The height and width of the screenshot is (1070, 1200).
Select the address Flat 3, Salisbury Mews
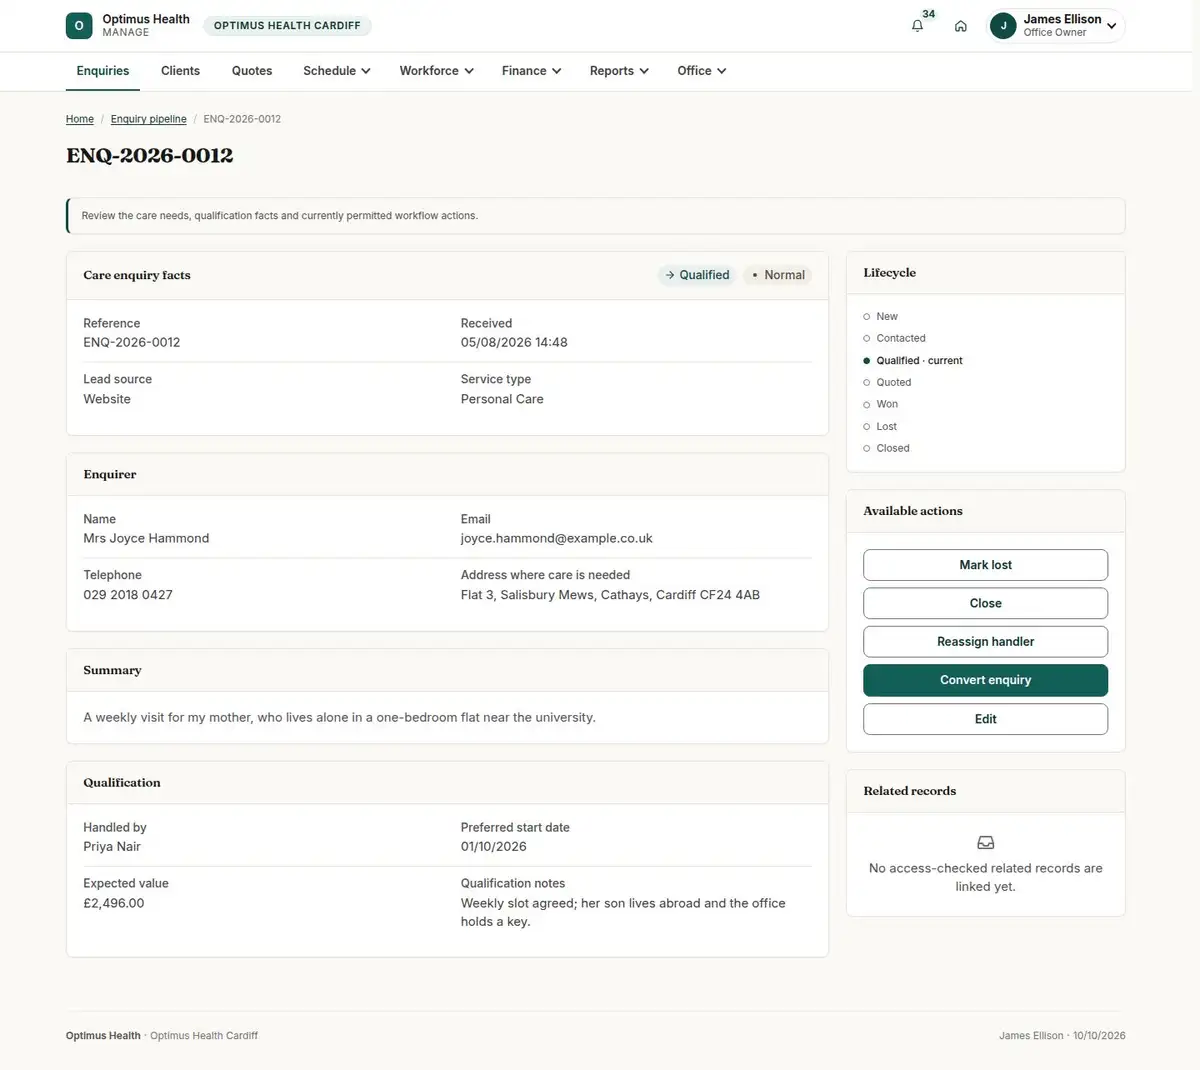[x=610, y=594]
